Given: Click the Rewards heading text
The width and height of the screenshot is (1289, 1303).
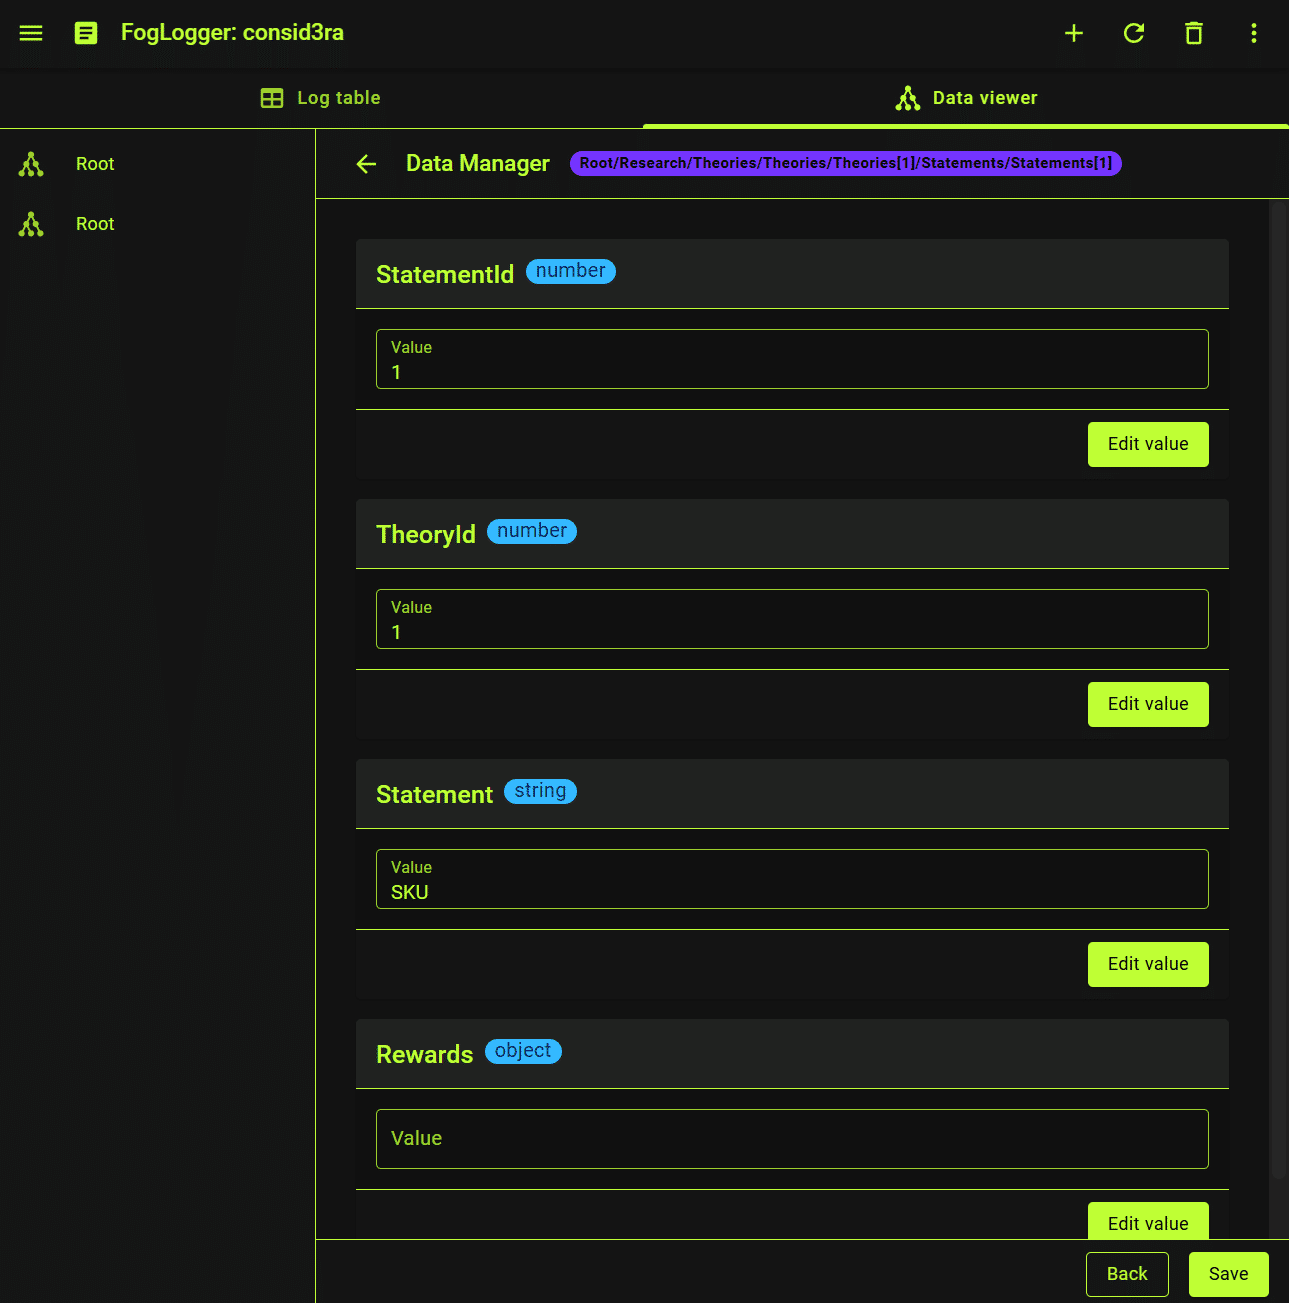Looking at the screenshot, I should [x=424, y=1055].
